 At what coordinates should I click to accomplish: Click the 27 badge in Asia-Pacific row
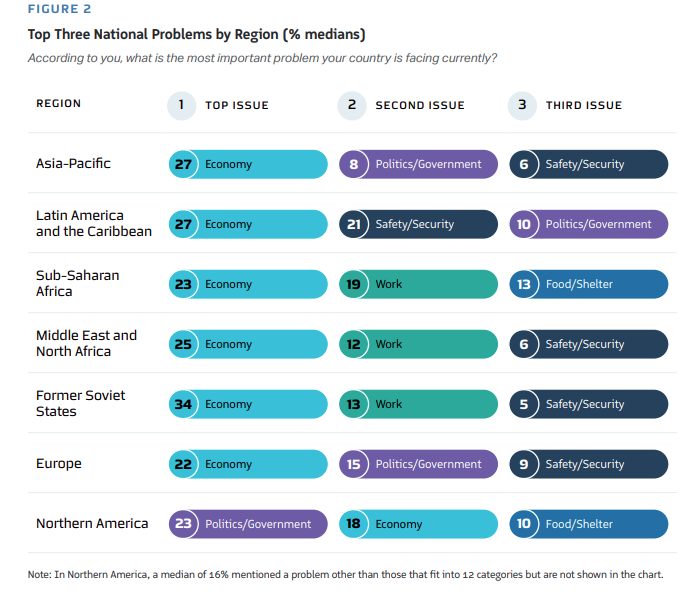point(183,164)
